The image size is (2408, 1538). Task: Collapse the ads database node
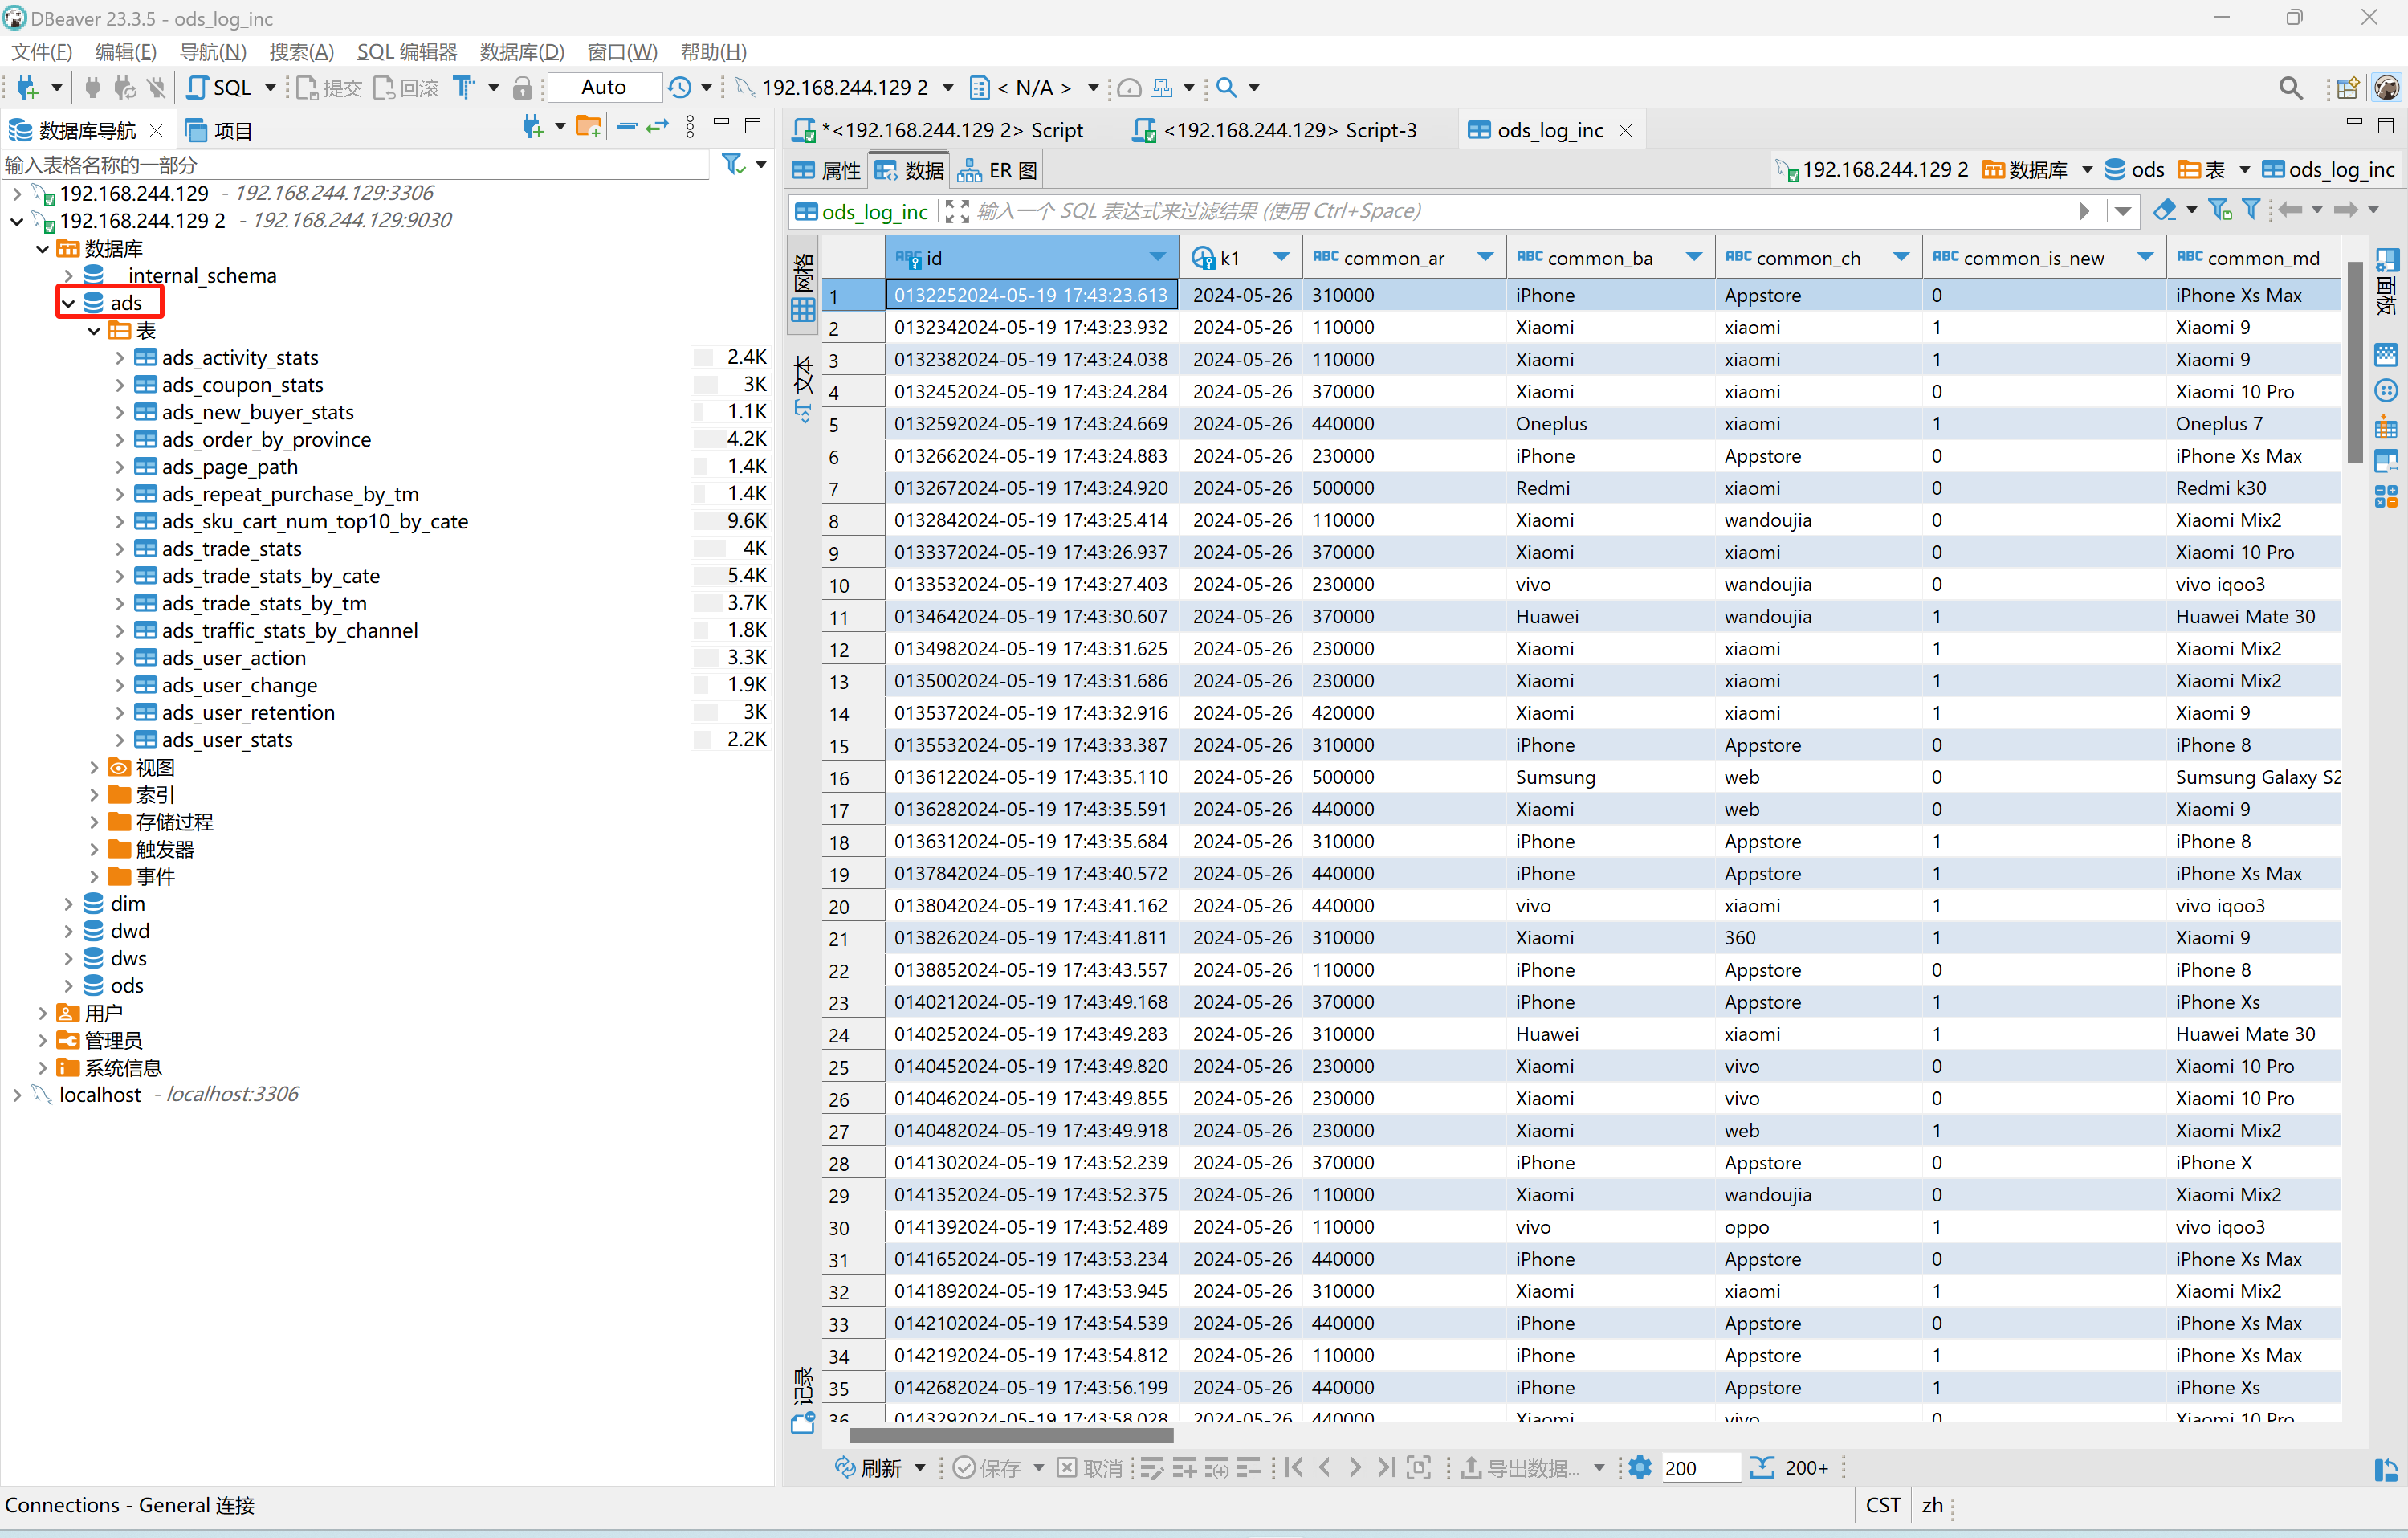(x=68, y=303)
